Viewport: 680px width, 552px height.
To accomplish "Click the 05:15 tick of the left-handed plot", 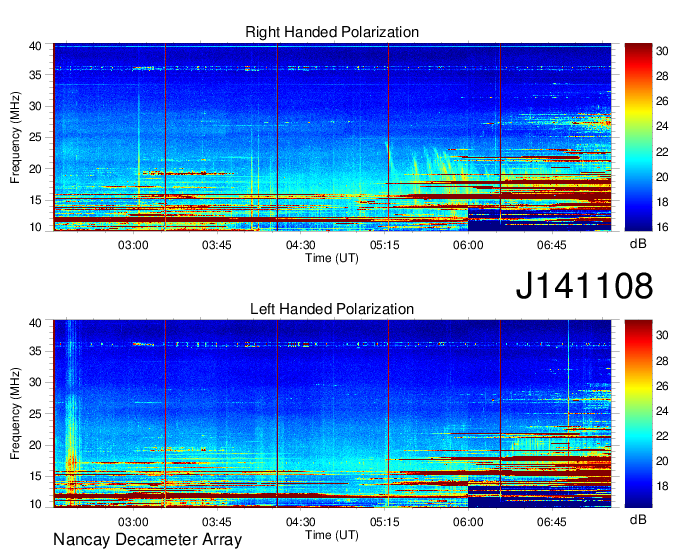I will (x=384, y=522).
